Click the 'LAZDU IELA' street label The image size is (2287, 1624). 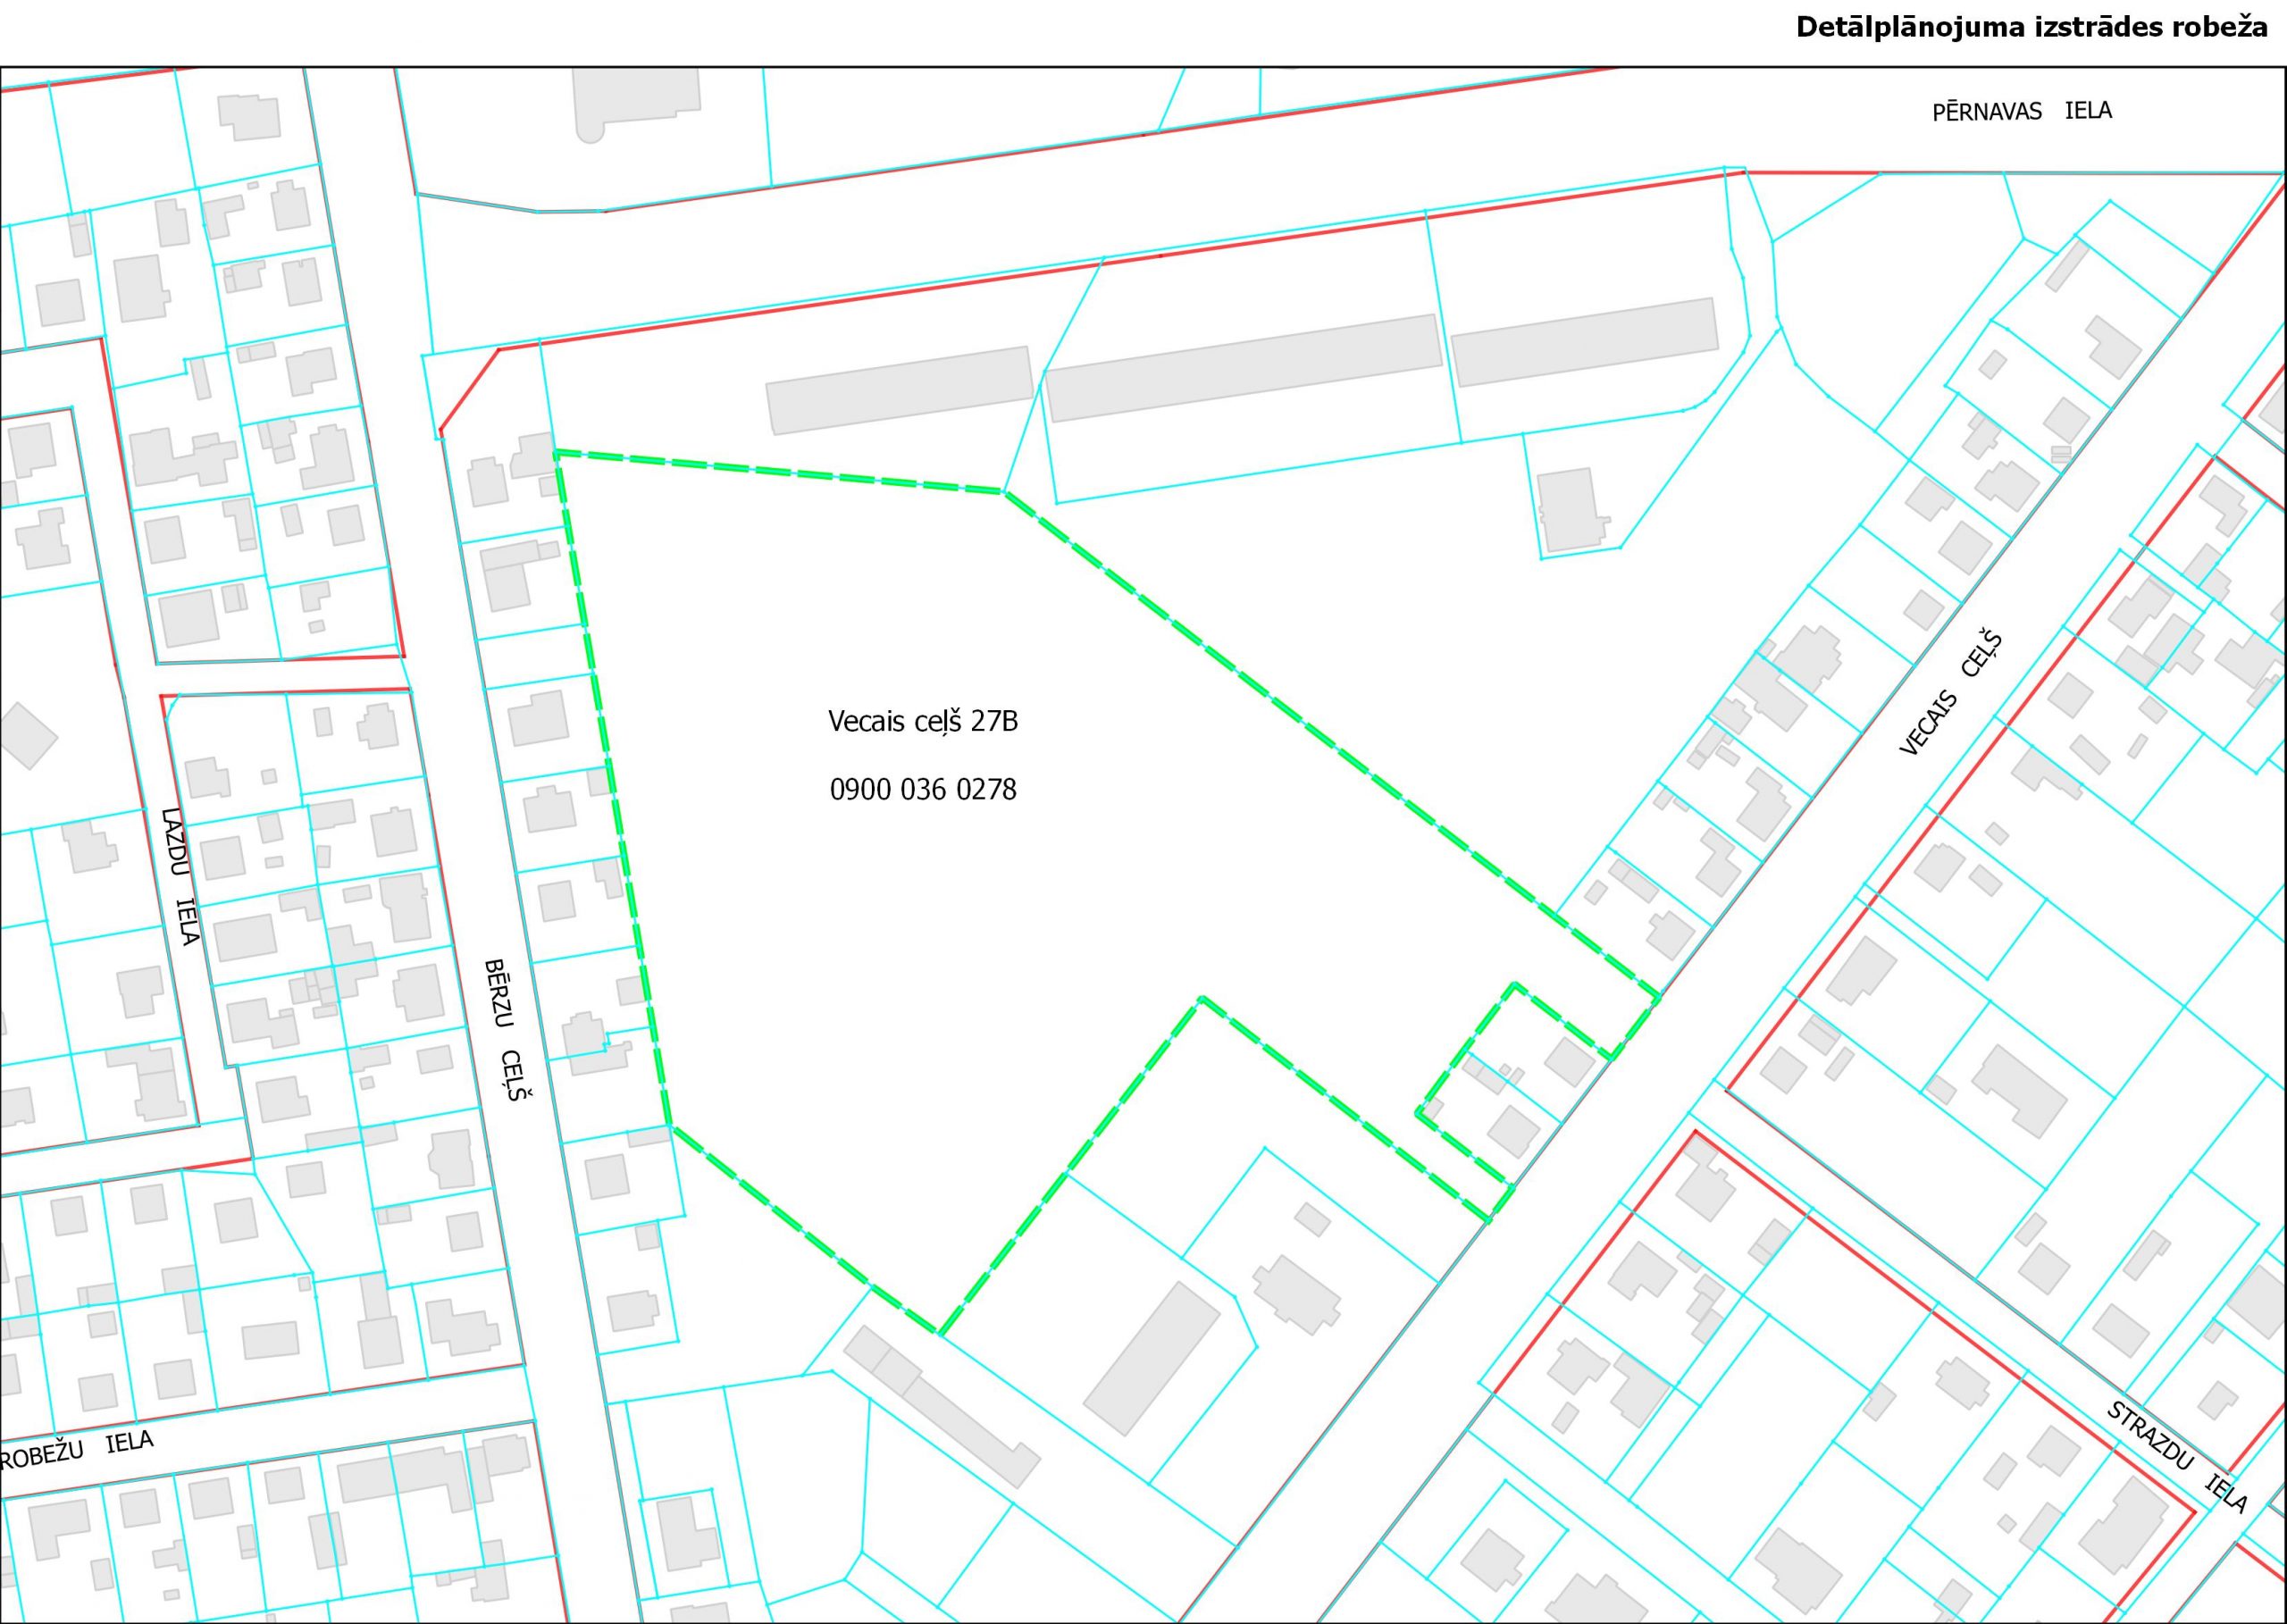(x=181, y=876)
